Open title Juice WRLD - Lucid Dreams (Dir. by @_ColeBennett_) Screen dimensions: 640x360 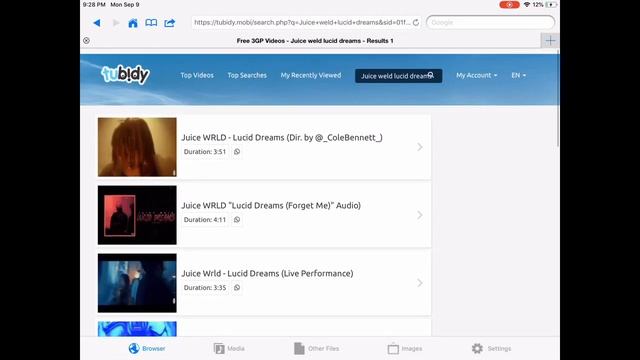[x=282, y=138]
